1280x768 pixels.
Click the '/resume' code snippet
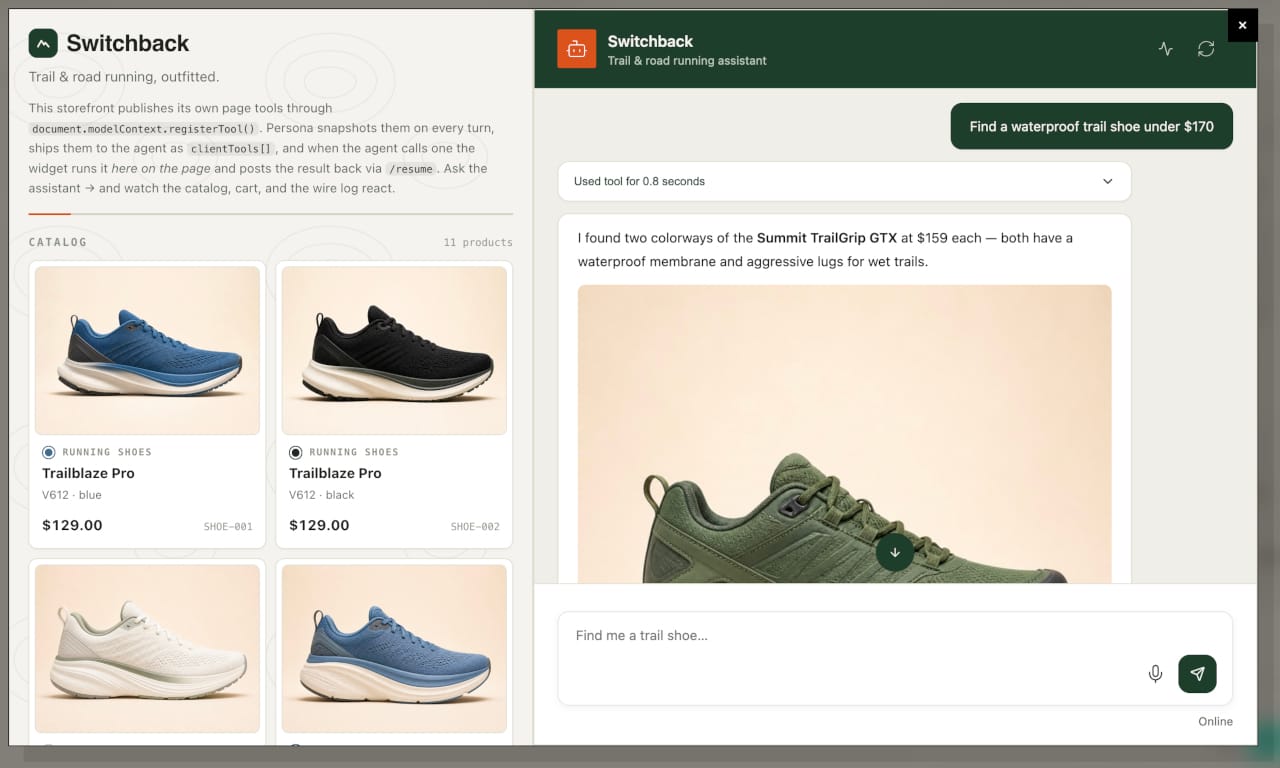click(x=412, y=169)
